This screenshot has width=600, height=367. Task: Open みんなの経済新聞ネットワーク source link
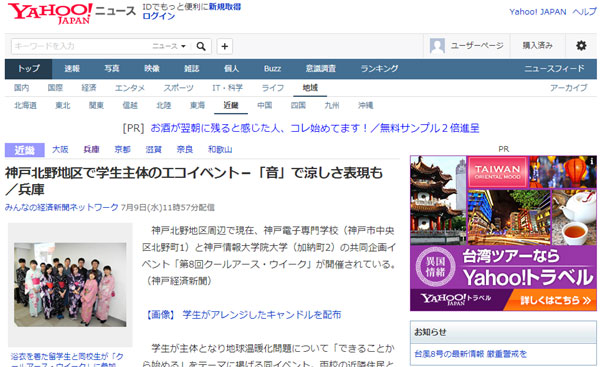tap(62, 207)
